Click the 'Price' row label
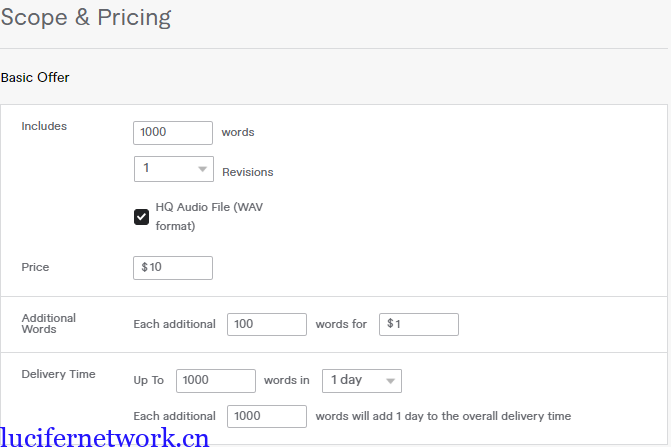 (x=35, y=267)
